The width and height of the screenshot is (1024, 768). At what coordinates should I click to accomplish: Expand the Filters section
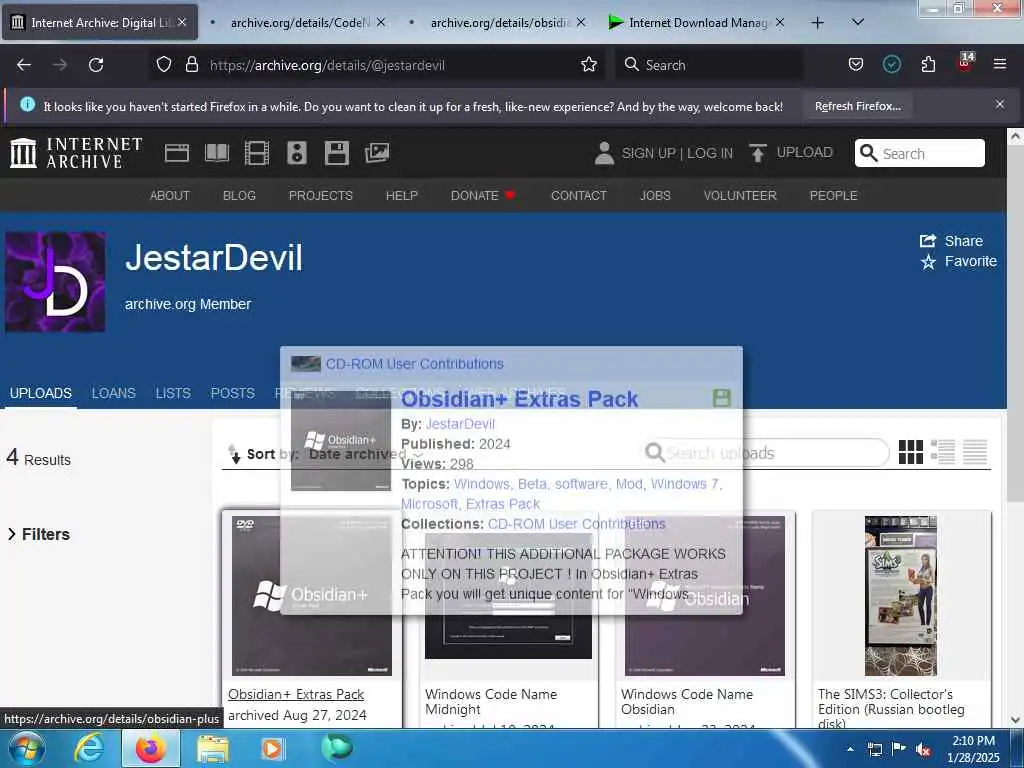point(39,534)
